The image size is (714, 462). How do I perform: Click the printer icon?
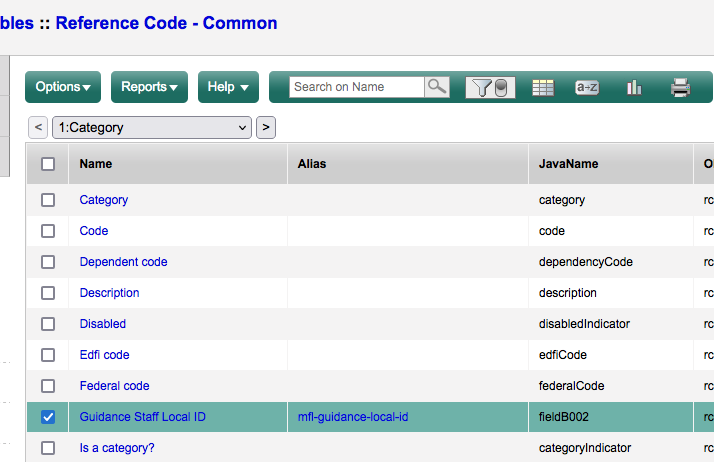tap(681, 88)
